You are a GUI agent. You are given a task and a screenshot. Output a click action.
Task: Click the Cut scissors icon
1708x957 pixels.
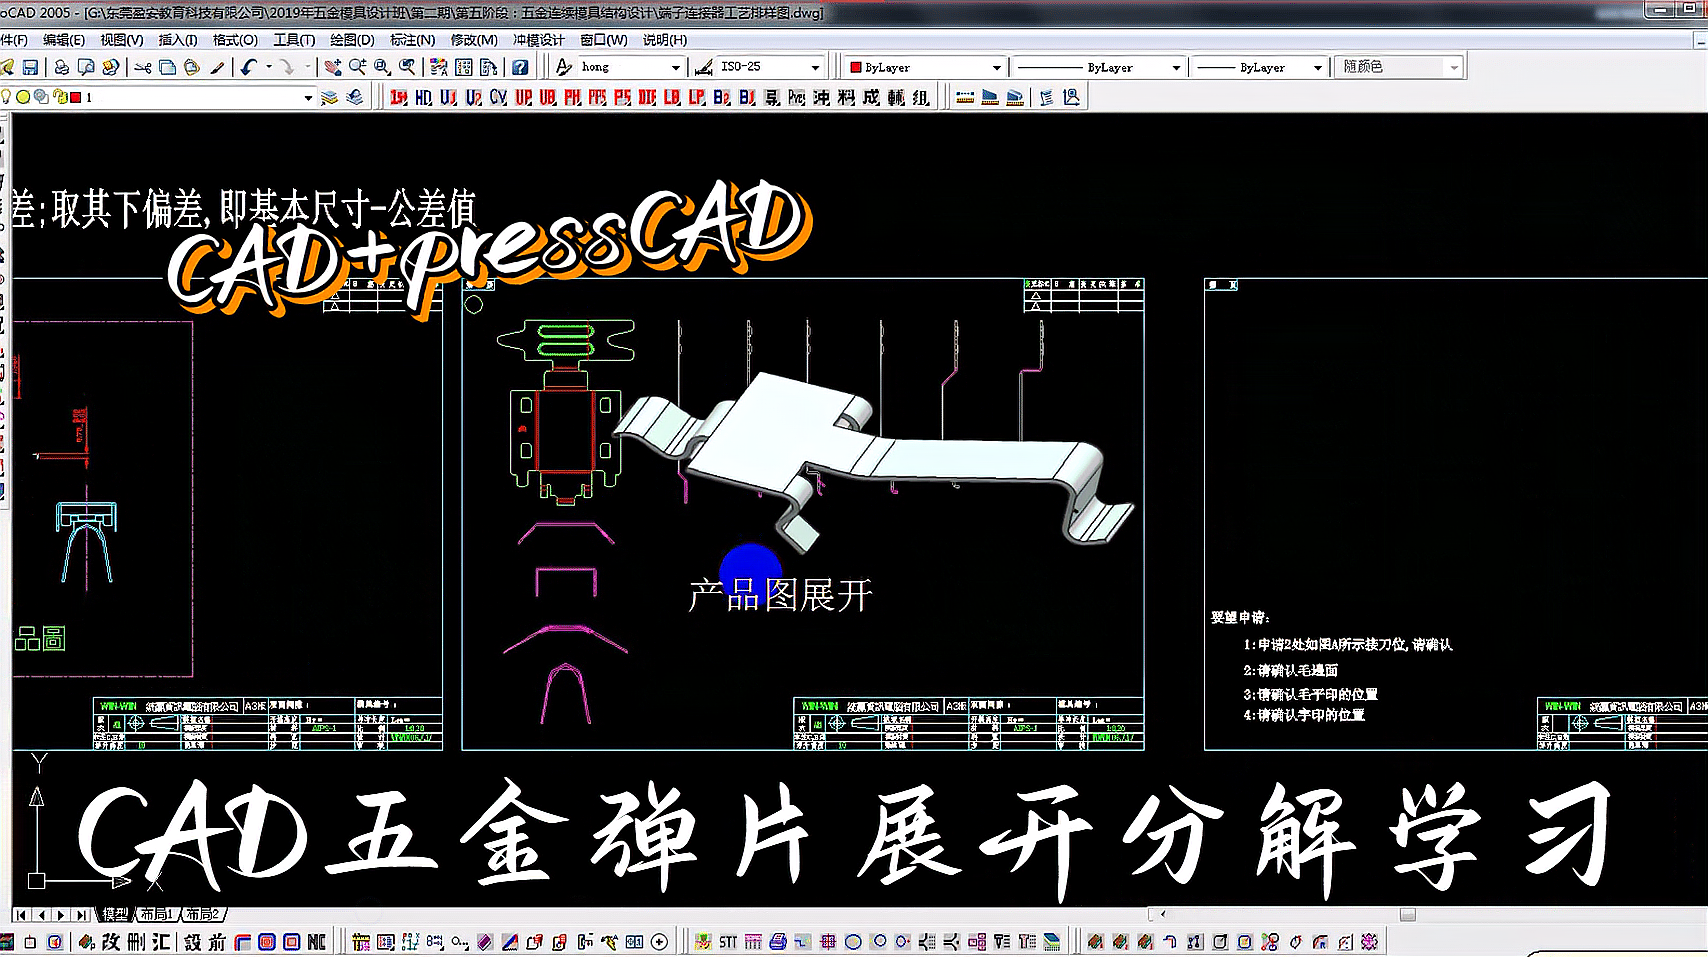pyautogui.click(x=143, y=67)
